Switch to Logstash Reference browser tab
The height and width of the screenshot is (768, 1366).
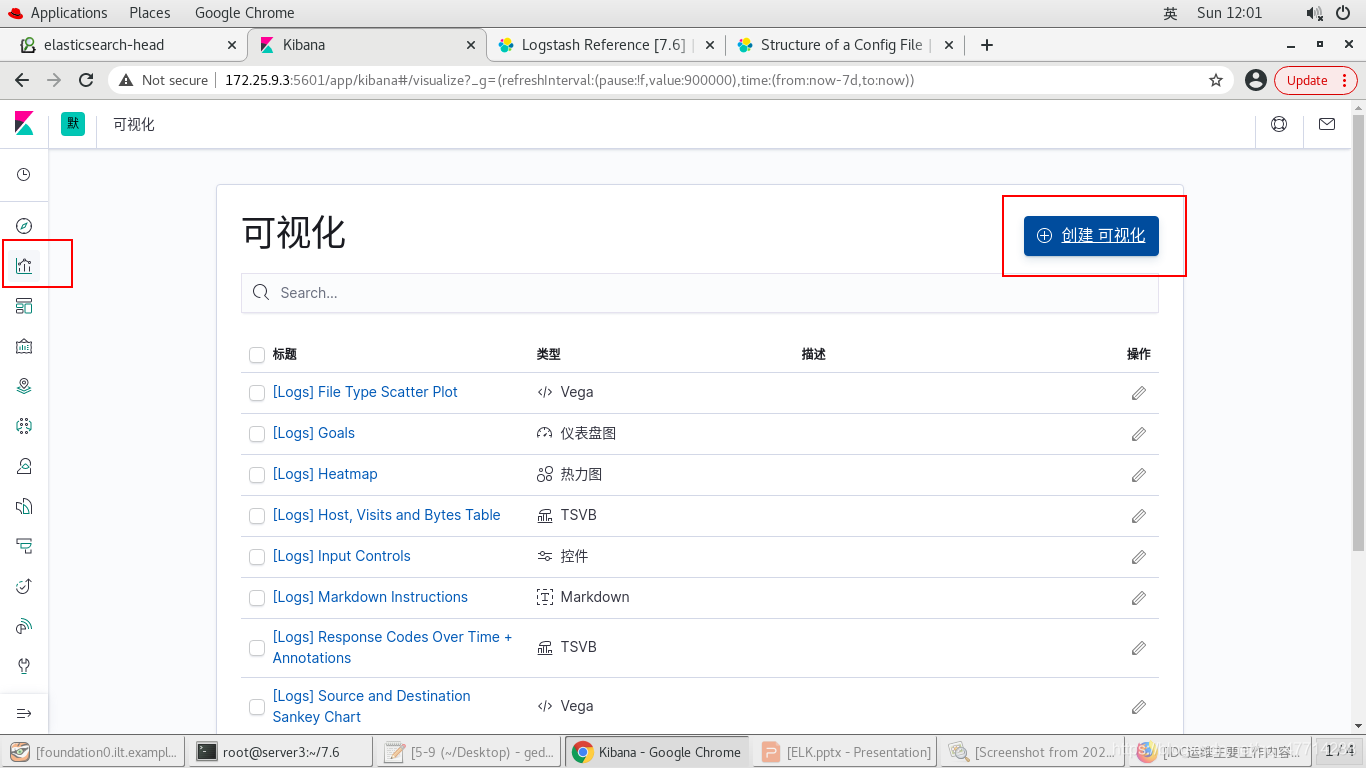[x=605, y=45]
